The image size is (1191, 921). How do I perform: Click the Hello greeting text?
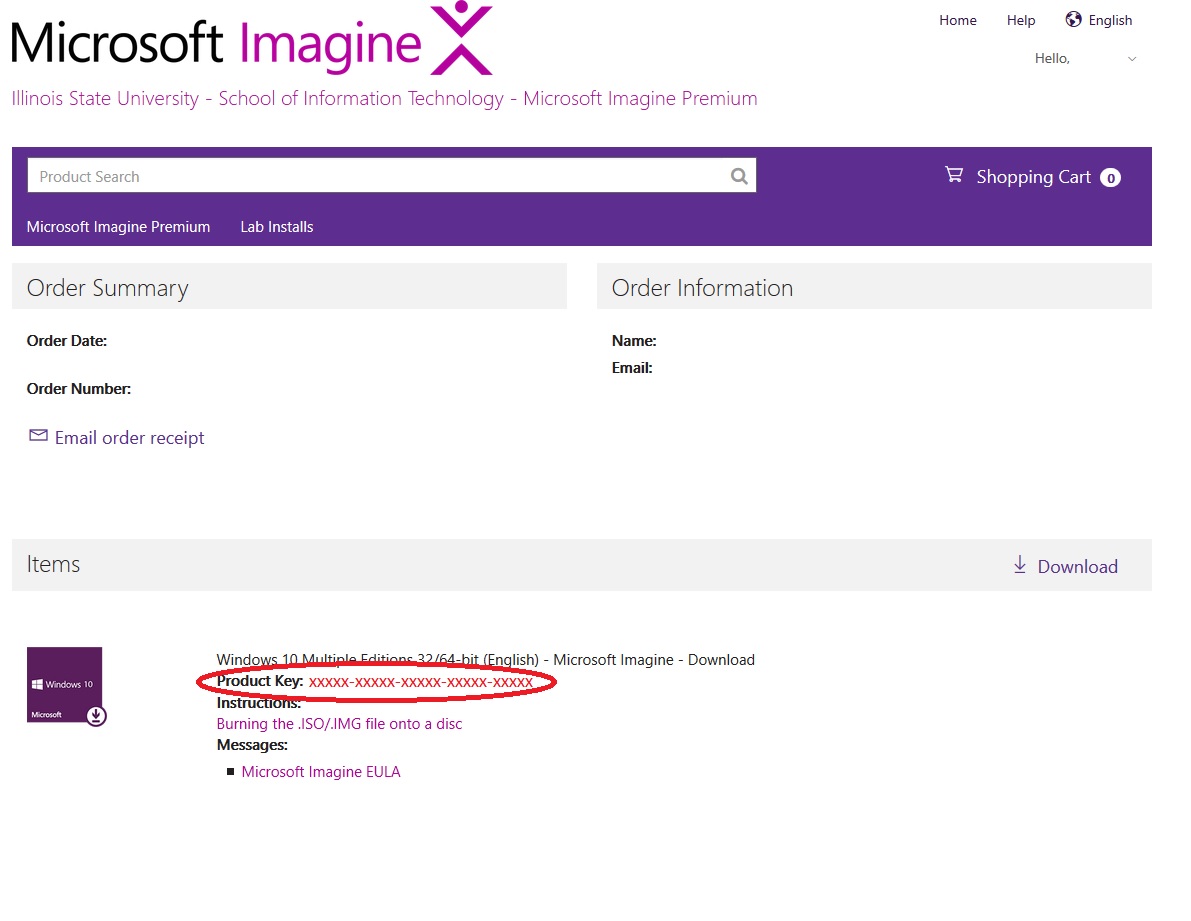(1052, 59)
